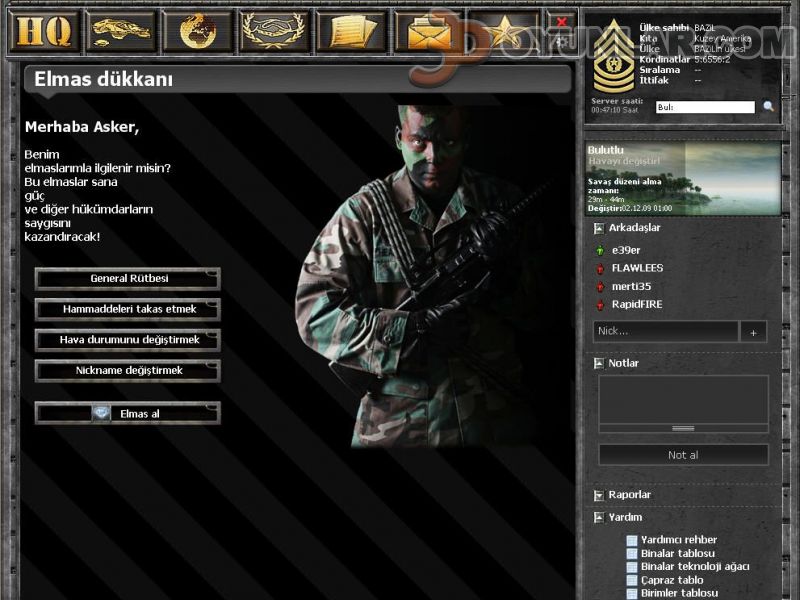The height and width of the screenshot is (600, 800).
Task: Collapse the Arkadaşlar friends section
Action: pos(598,228)
